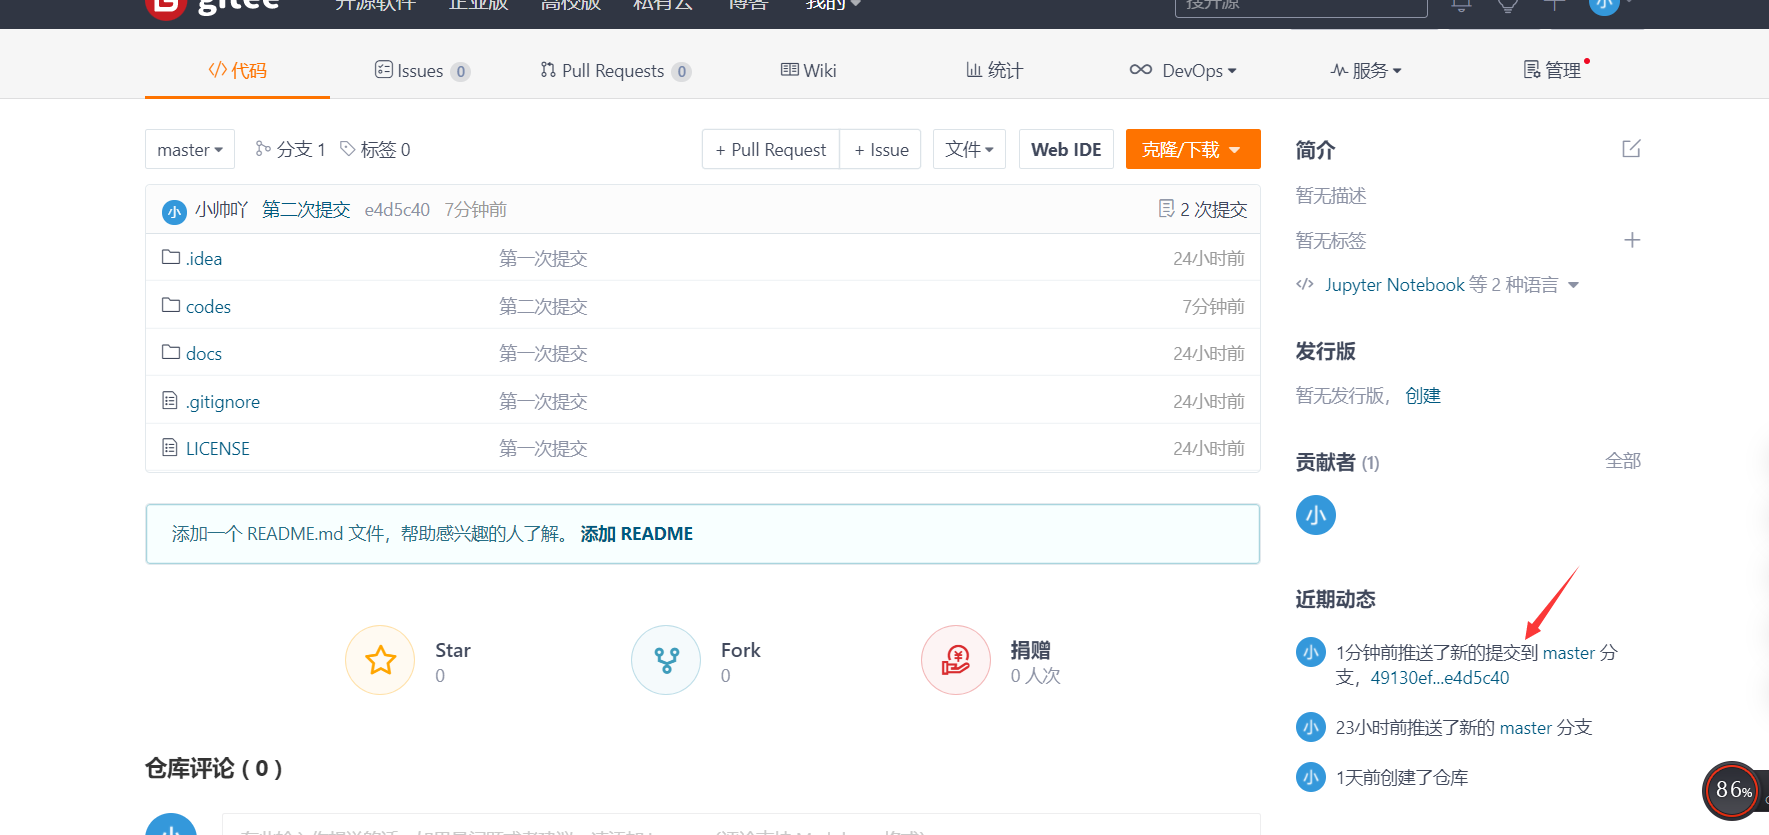Expand the Jupyter Notebook languages dropdown
1769x835 pixels.
(x=1573, y=285)
